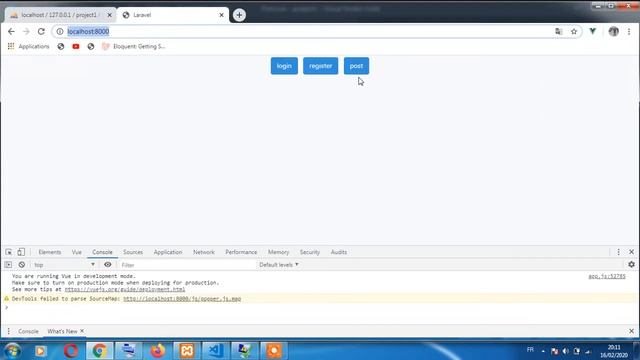
Task: Switch to the Vue devtools panel
Action: tap(77, 252)
